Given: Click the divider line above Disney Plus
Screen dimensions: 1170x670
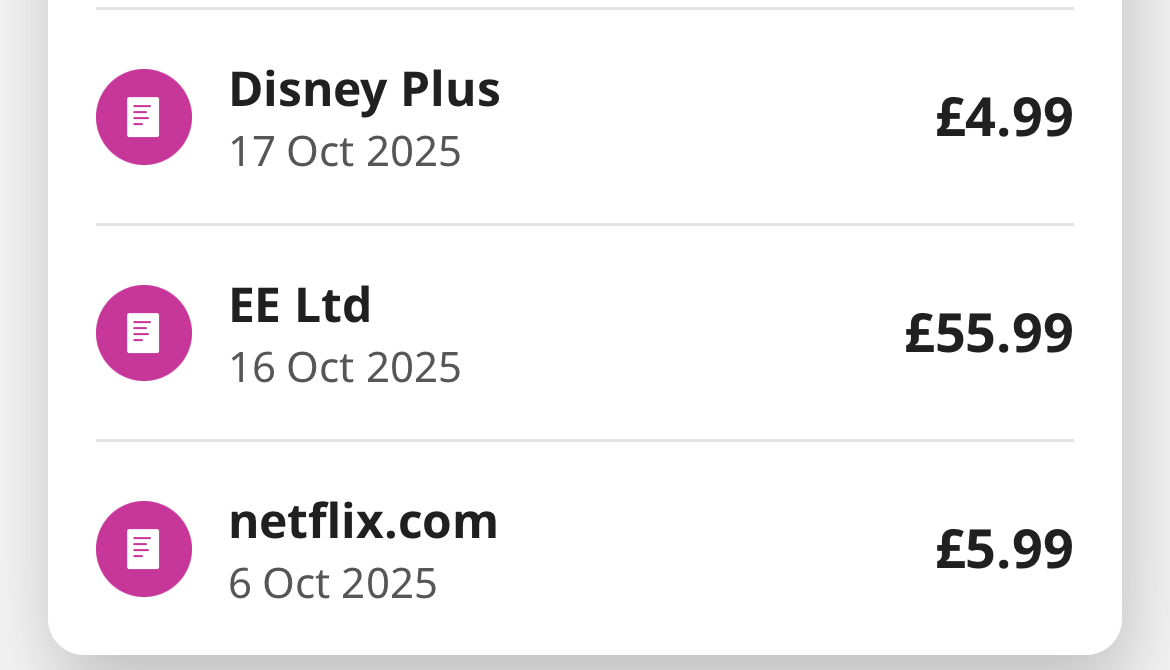Looking at the screenshot, I should point(585,9).
